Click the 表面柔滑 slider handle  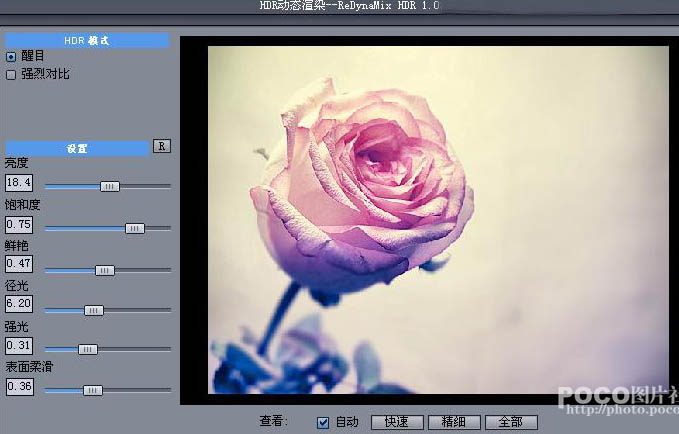[93, 391]
